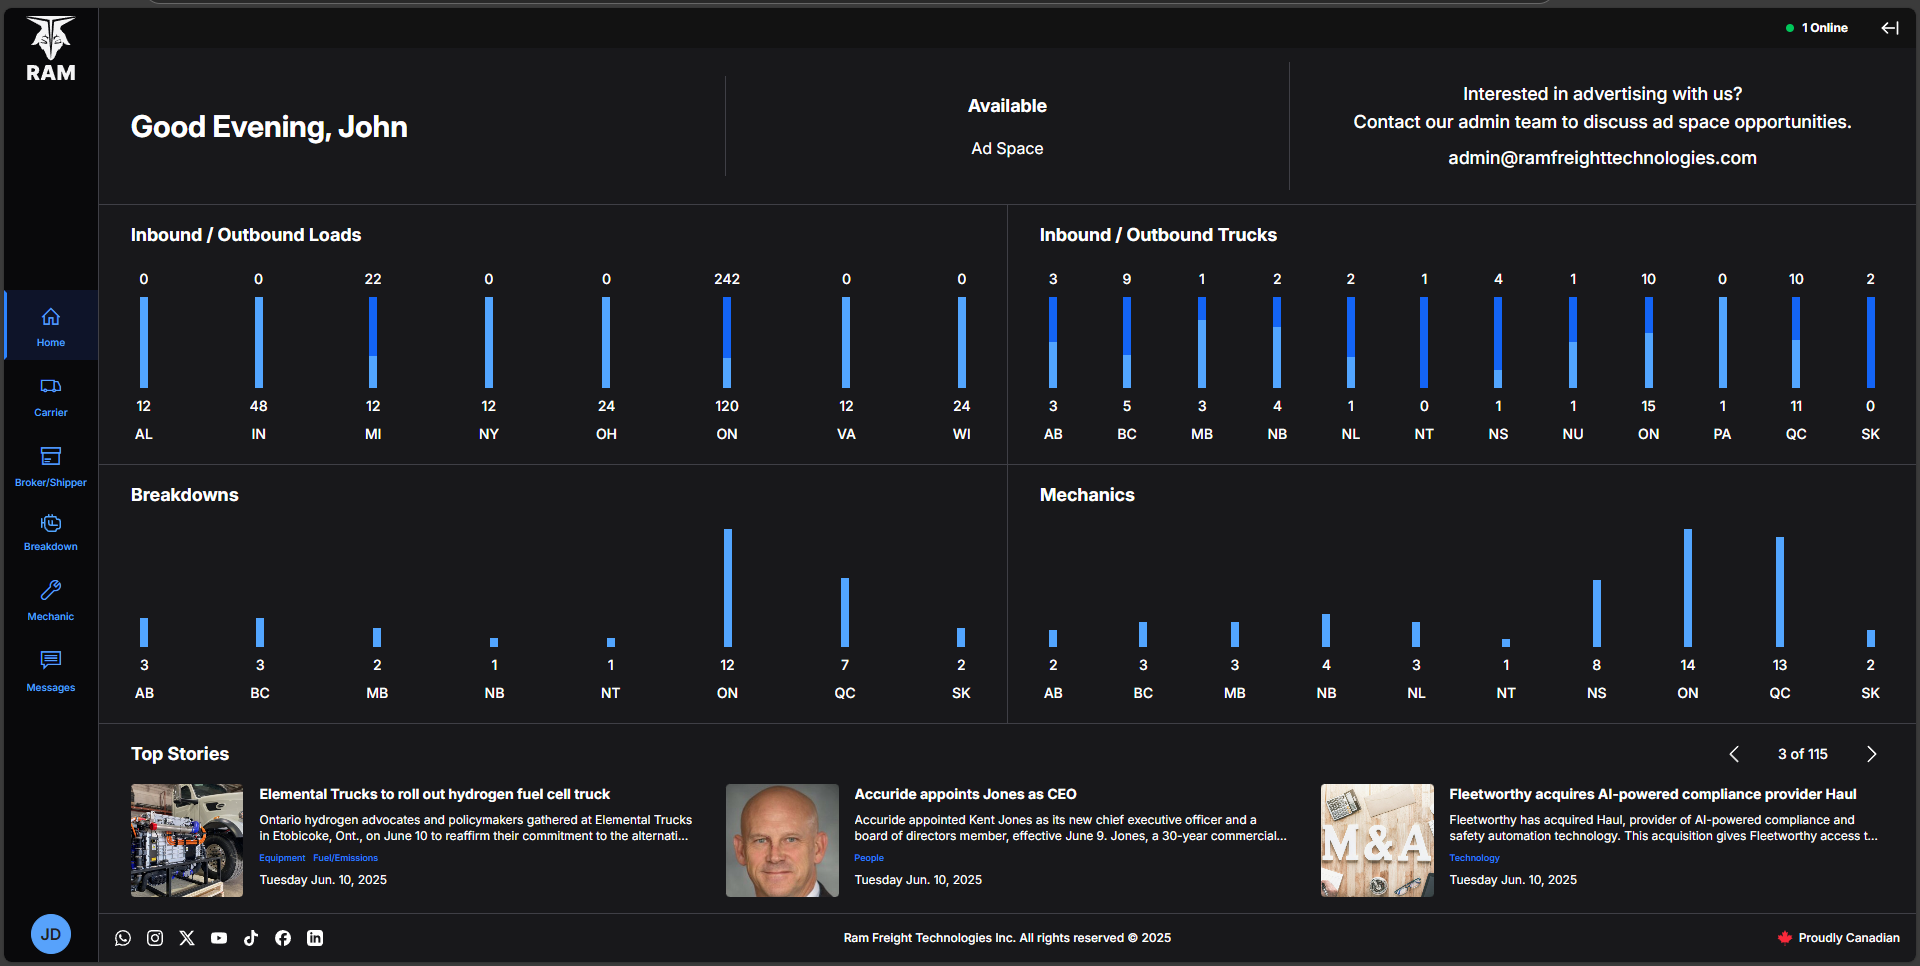Click the ON bar in Breakdowns chart
The height and width of the screenshot is (966, 1920).
tap(727, 588)
